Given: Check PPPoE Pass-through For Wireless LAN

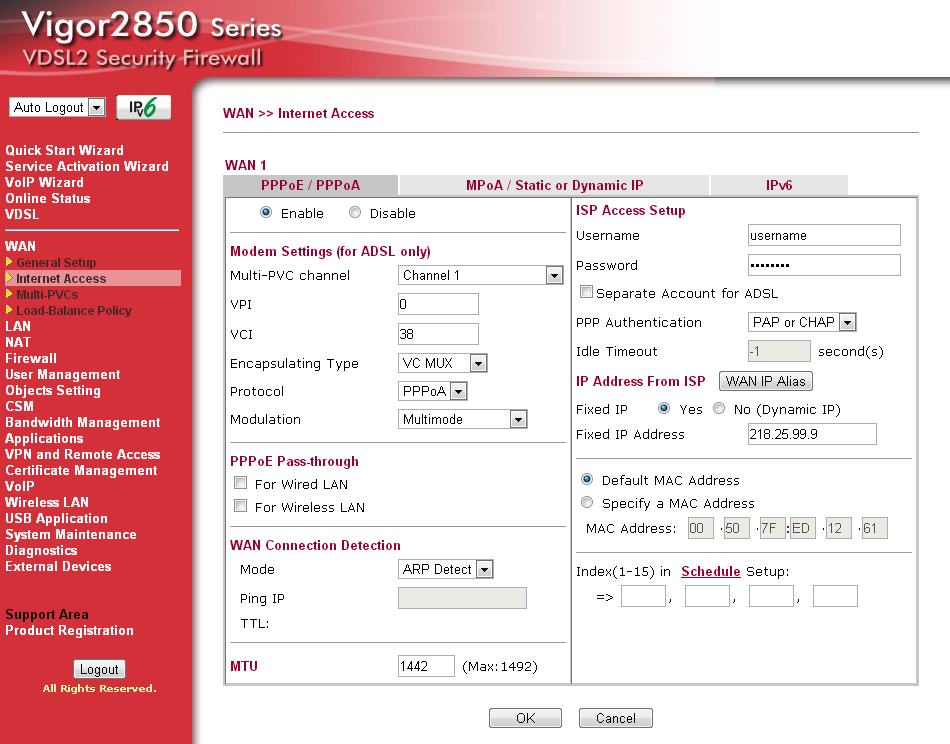Looking at the screenshot, I should click(x=240, y=507).
